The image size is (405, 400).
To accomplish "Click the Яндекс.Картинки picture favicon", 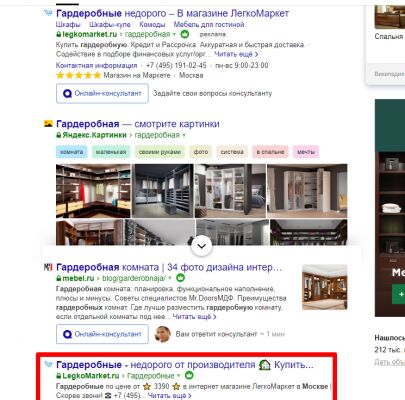I will pos(48,124).
